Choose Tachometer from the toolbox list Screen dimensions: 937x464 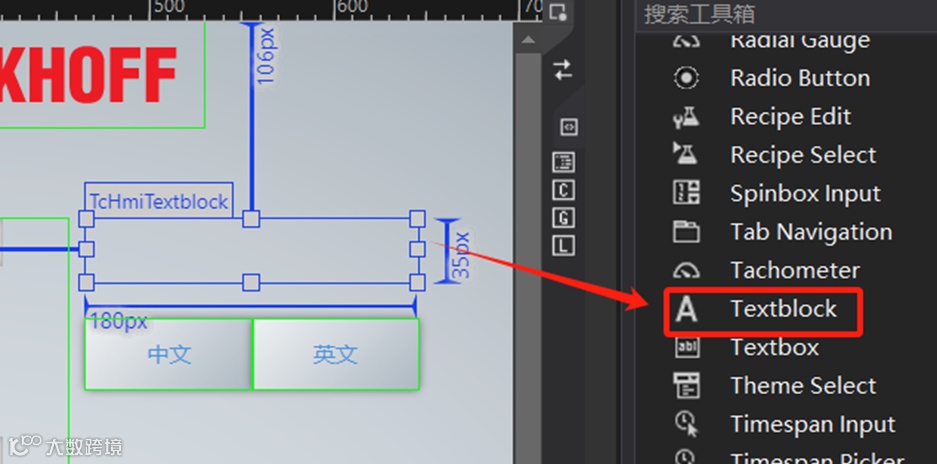(795, 270)
